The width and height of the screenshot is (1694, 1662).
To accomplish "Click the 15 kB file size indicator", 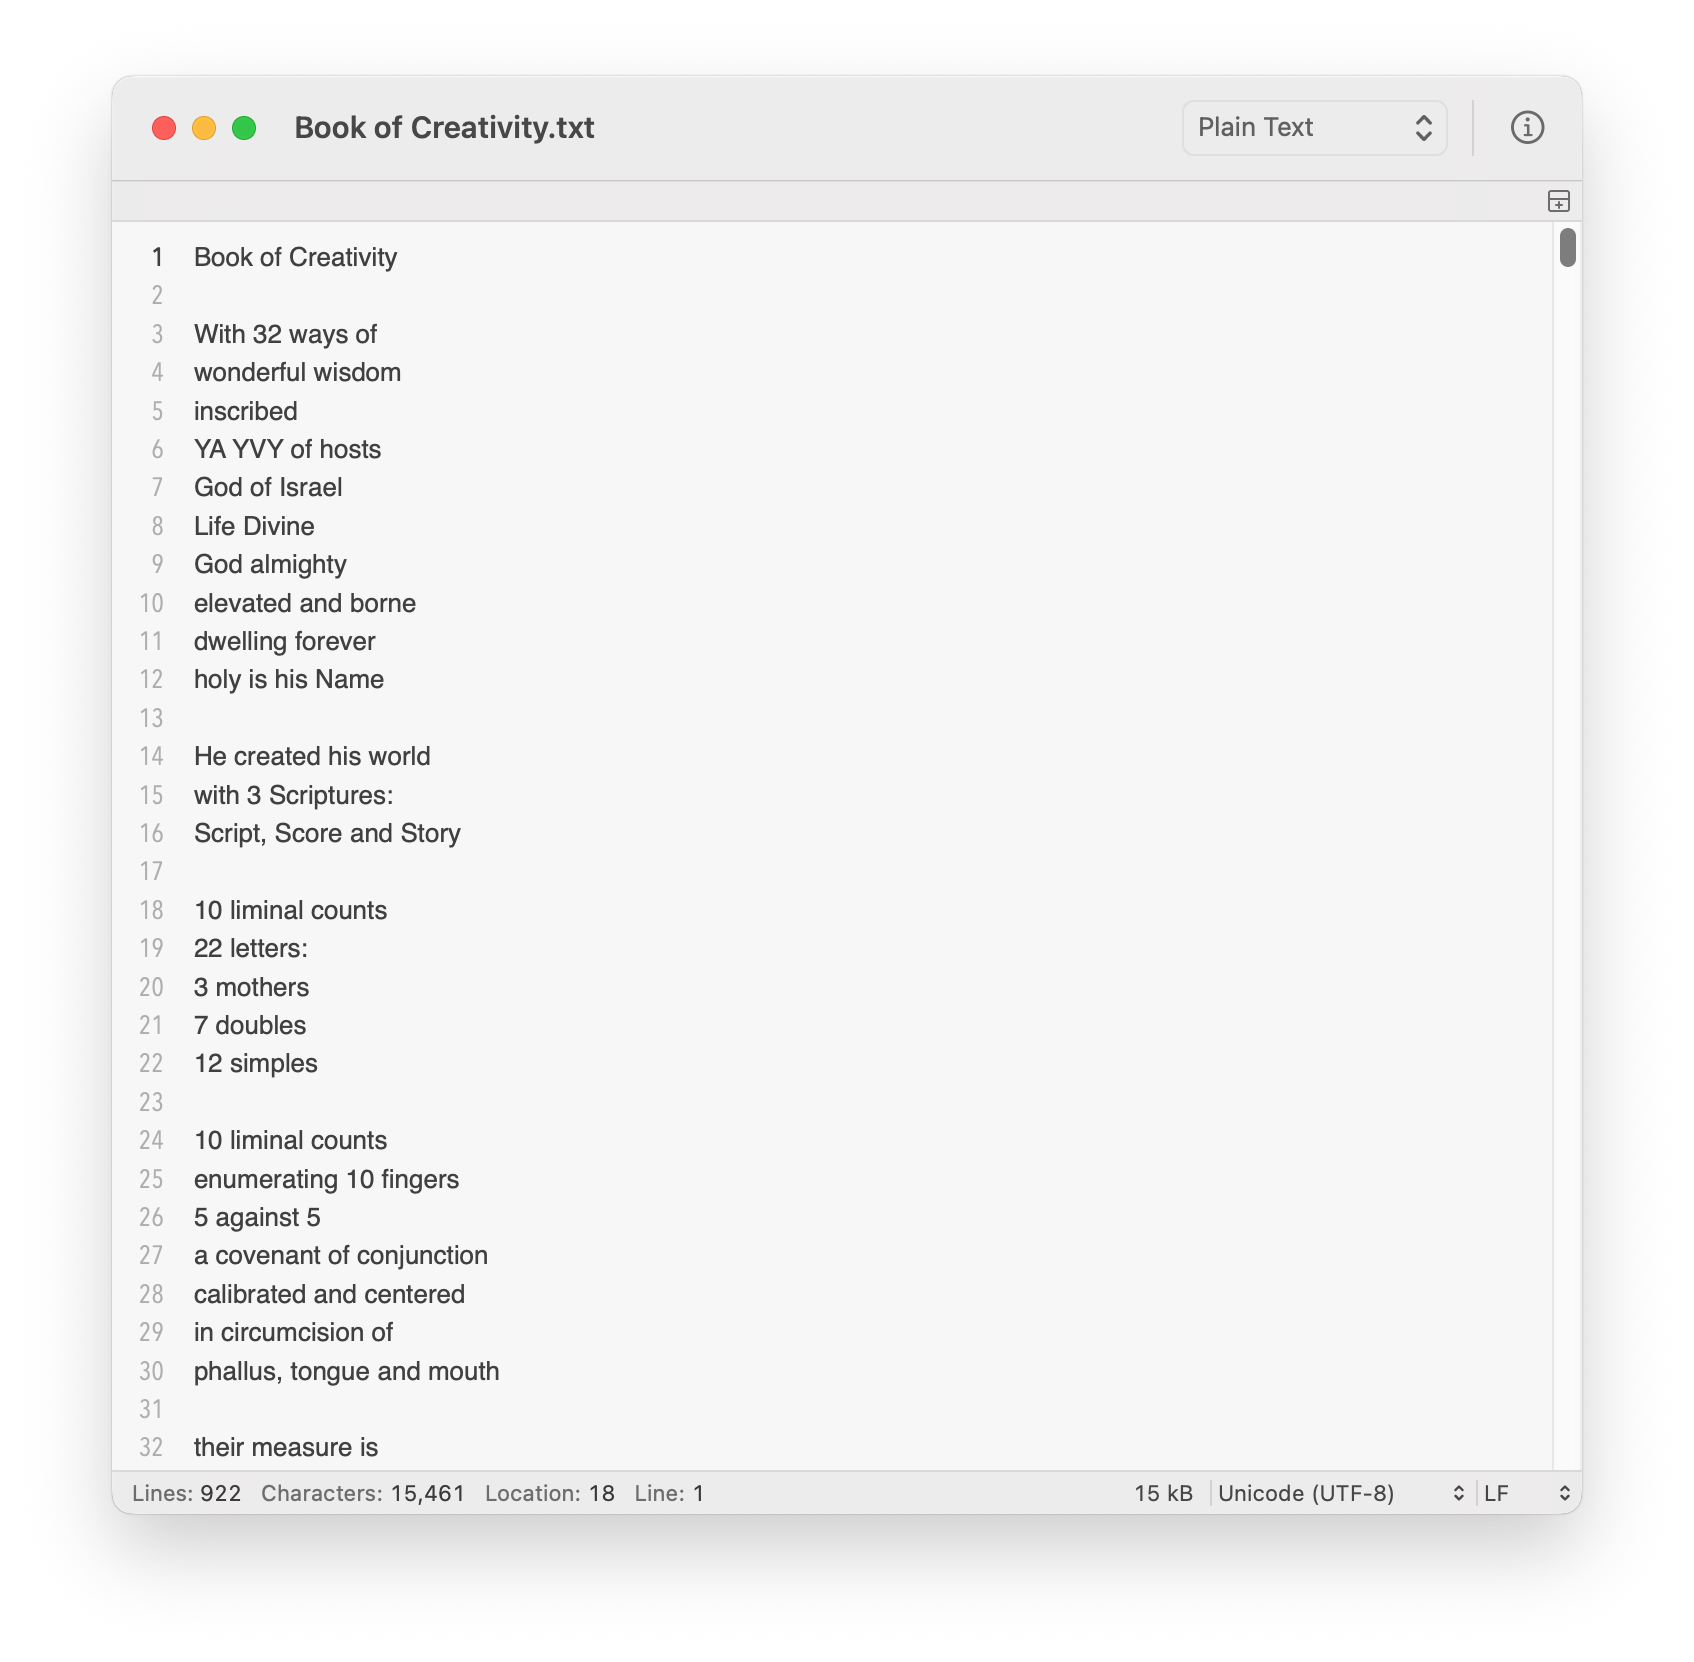I will [x=1163, y=1493].
